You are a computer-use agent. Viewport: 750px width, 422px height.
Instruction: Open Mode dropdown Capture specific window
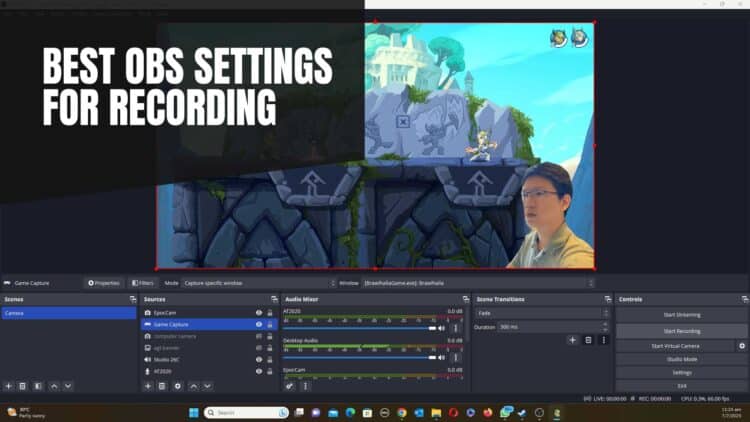click(259, 283)
